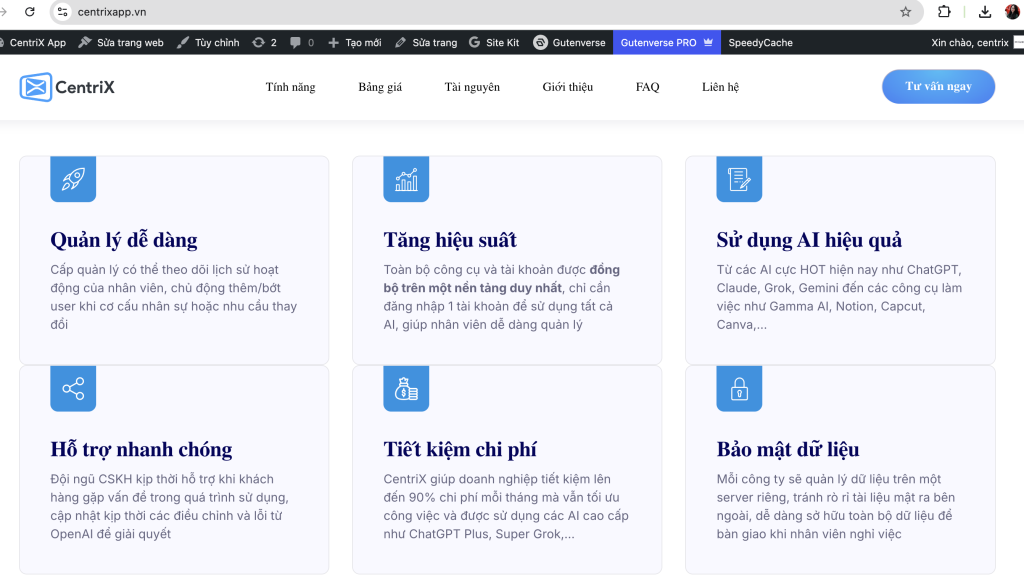Click Gutenverse PRO in the admin bar

pos(665,43)
